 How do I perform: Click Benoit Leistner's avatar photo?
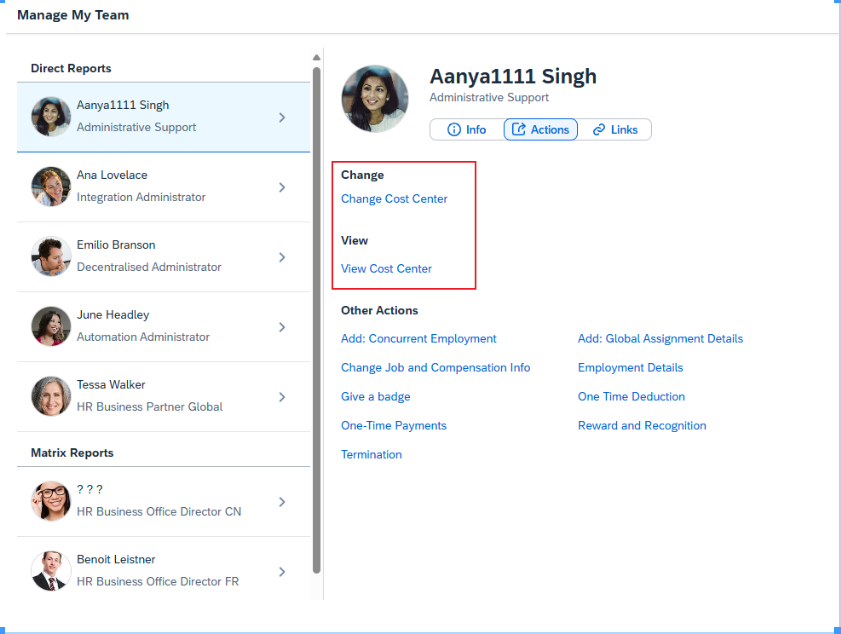(x=51, y=571)
